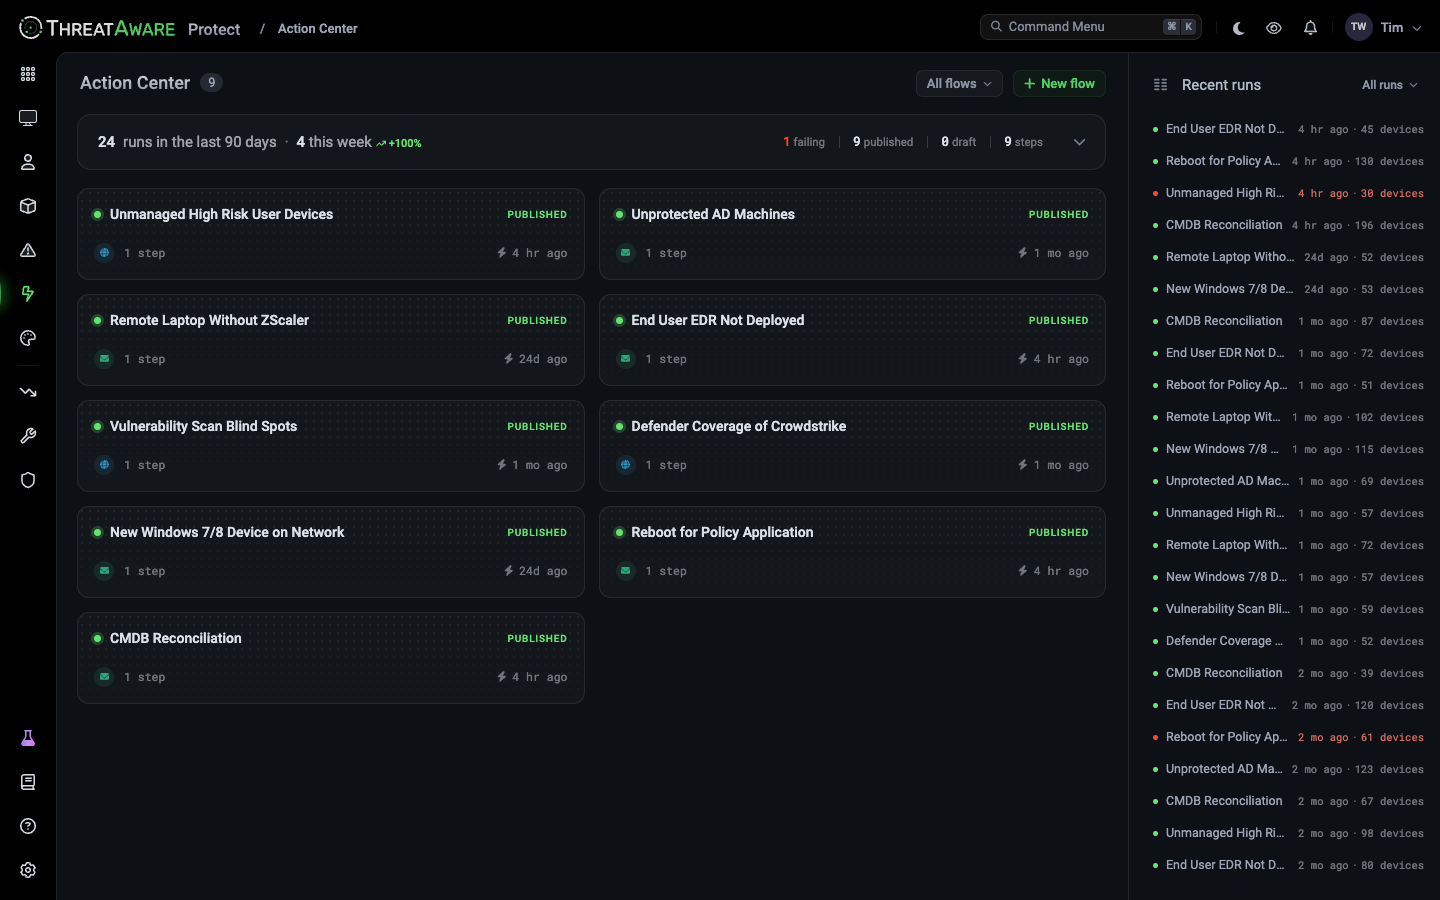
Task: Click the '9 published' stat
Action: [883, 142]
